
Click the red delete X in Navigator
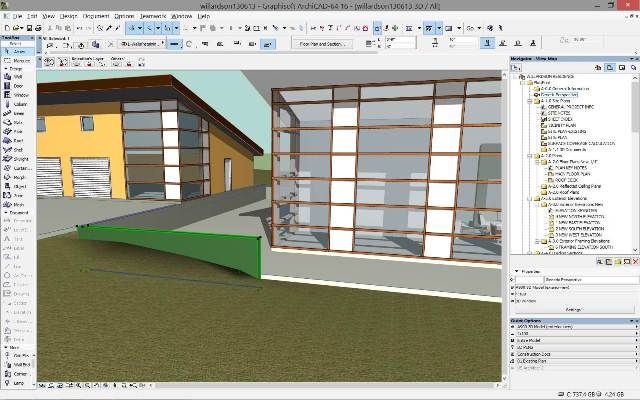pyautogui.click(x=635, y=261)
